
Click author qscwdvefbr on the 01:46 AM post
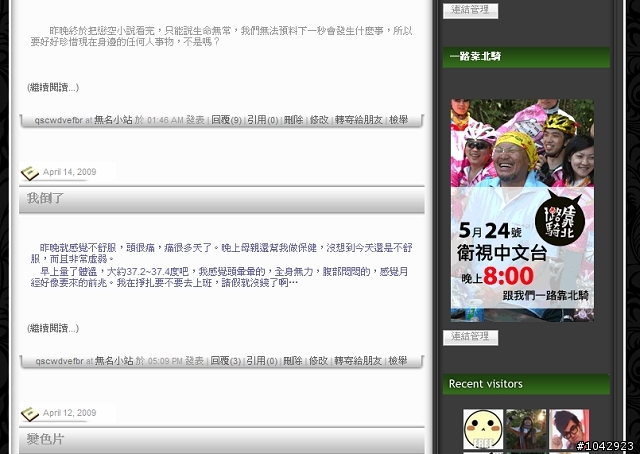tap(58, 120)
